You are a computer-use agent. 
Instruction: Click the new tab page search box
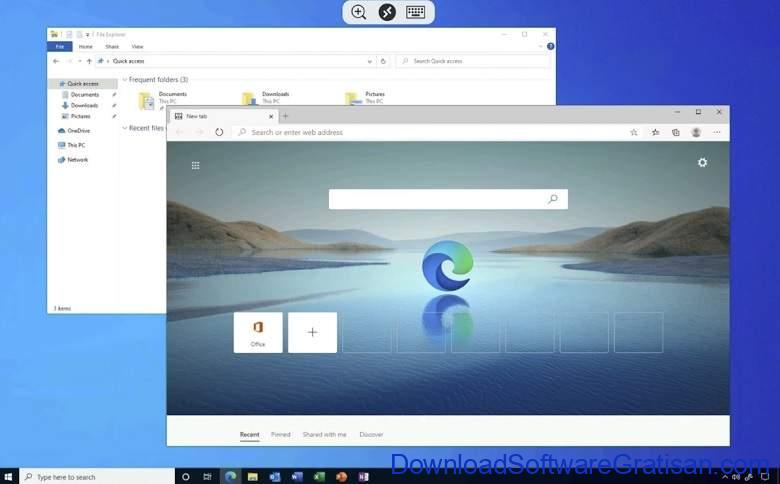(448, 199)
